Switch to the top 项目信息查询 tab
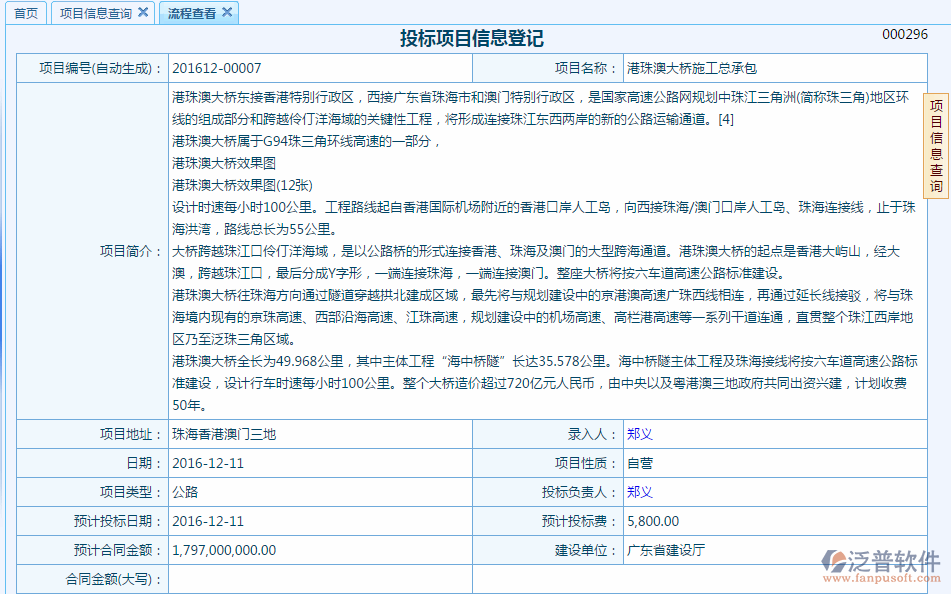 click(x=94, y=13)
